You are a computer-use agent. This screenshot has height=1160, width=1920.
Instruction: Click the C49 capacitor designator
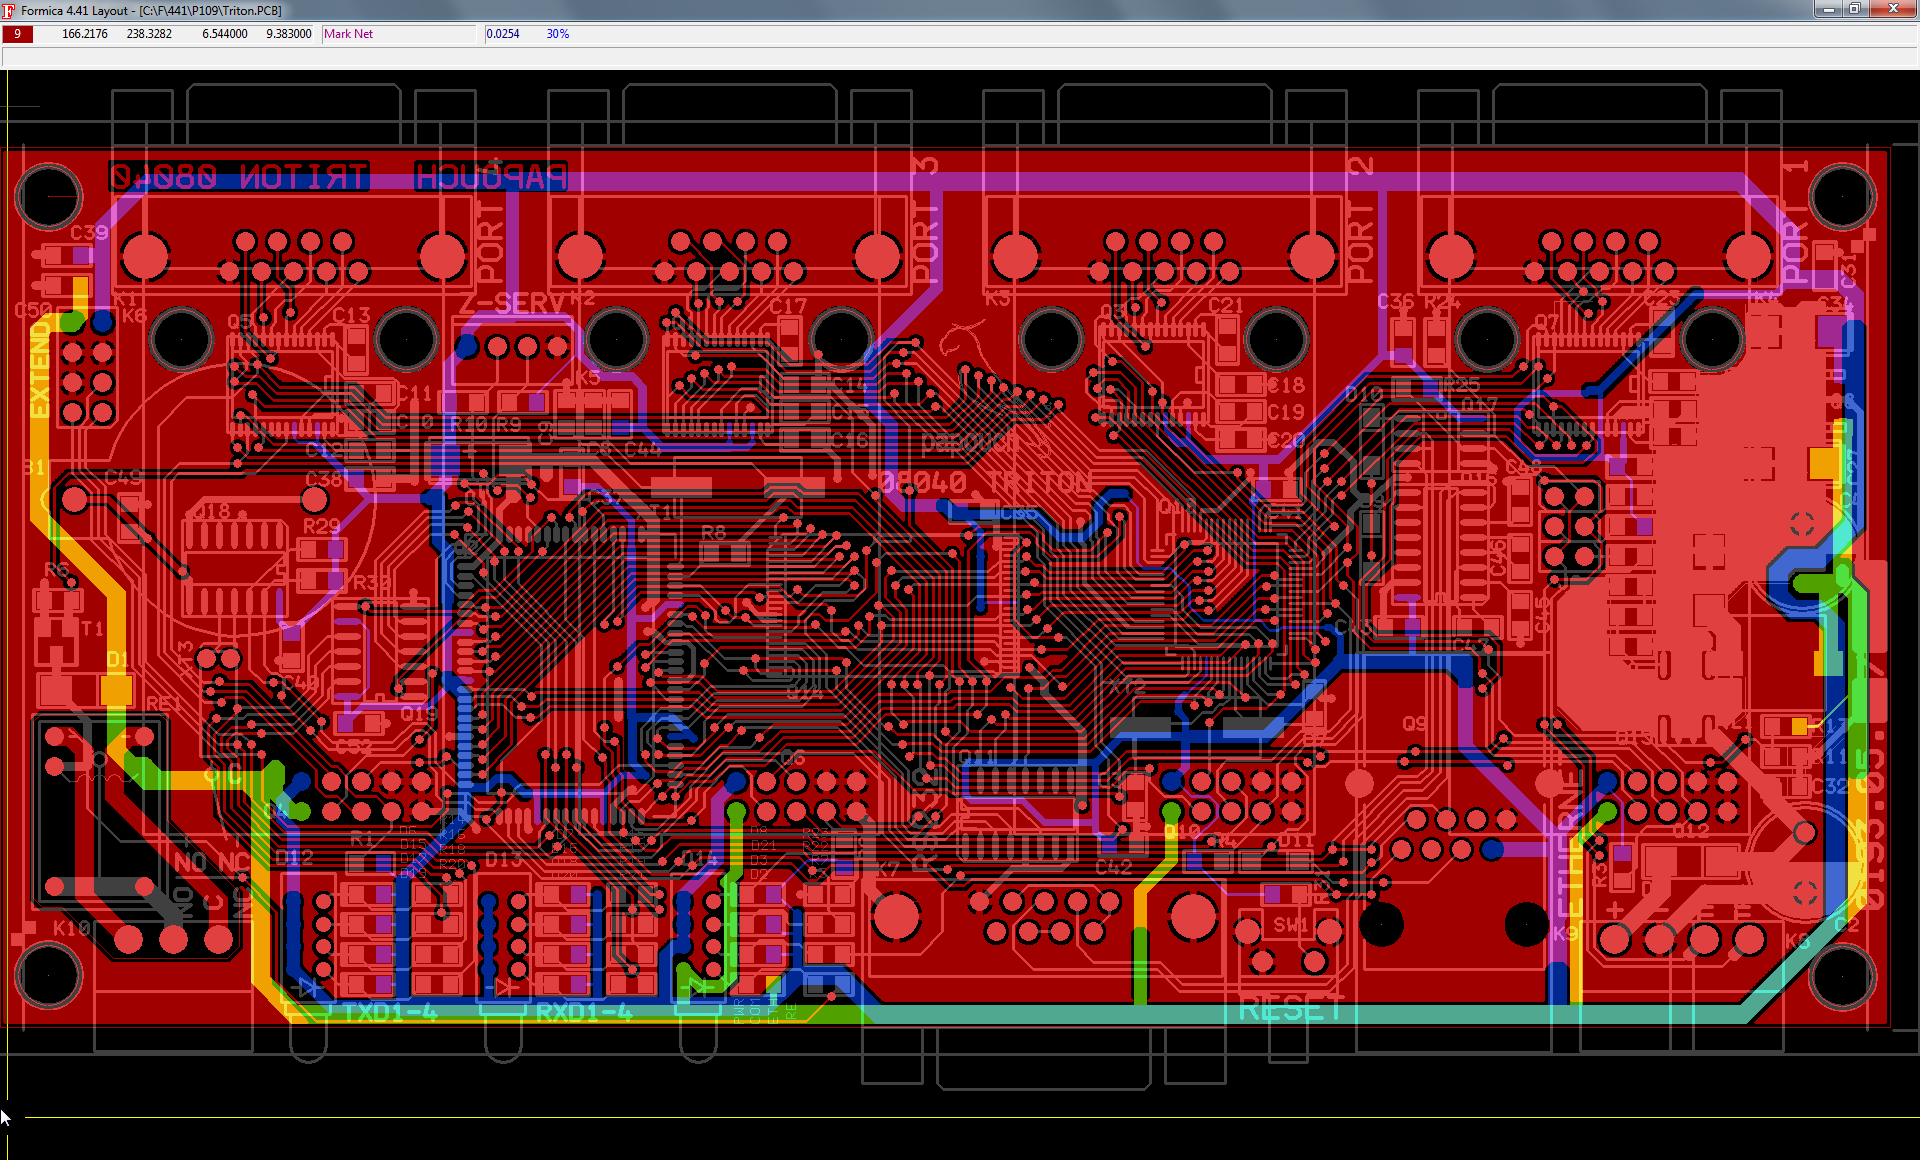[x=123, y=477]
